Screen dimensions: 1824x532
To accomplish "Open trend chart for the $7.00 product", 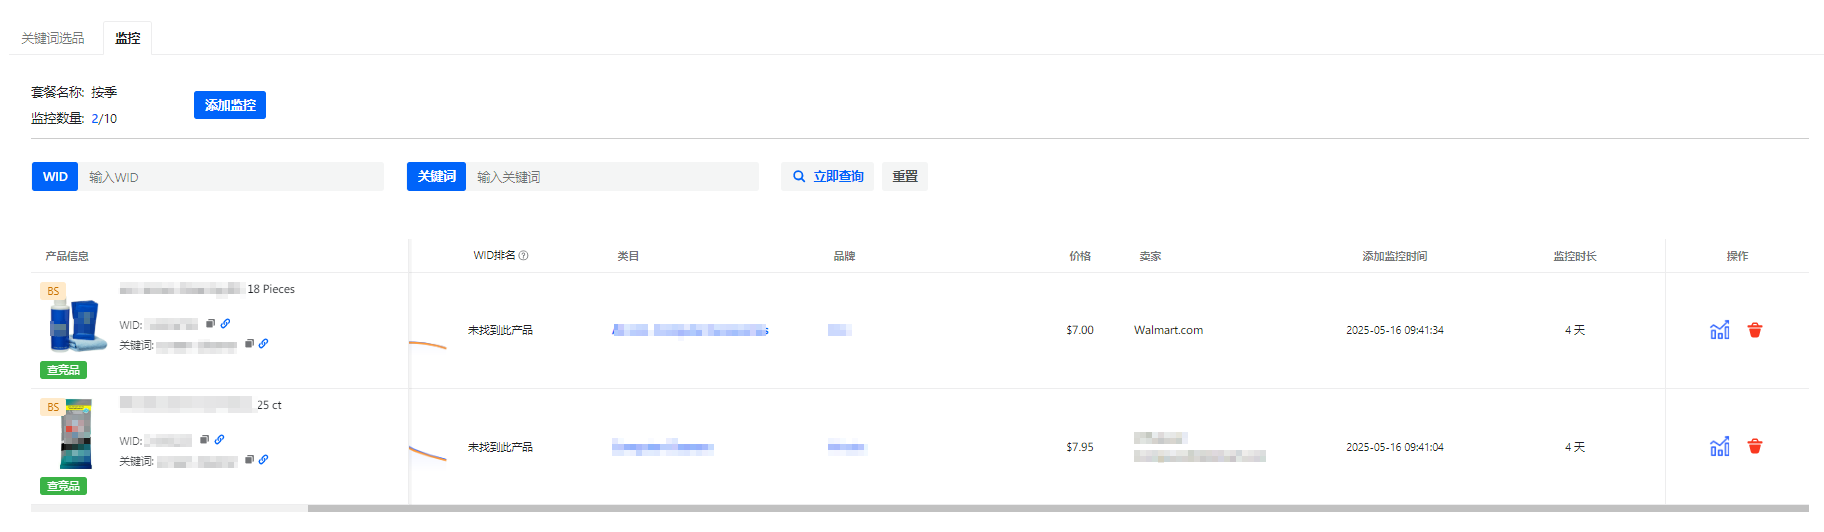I will pos(1719,330).
